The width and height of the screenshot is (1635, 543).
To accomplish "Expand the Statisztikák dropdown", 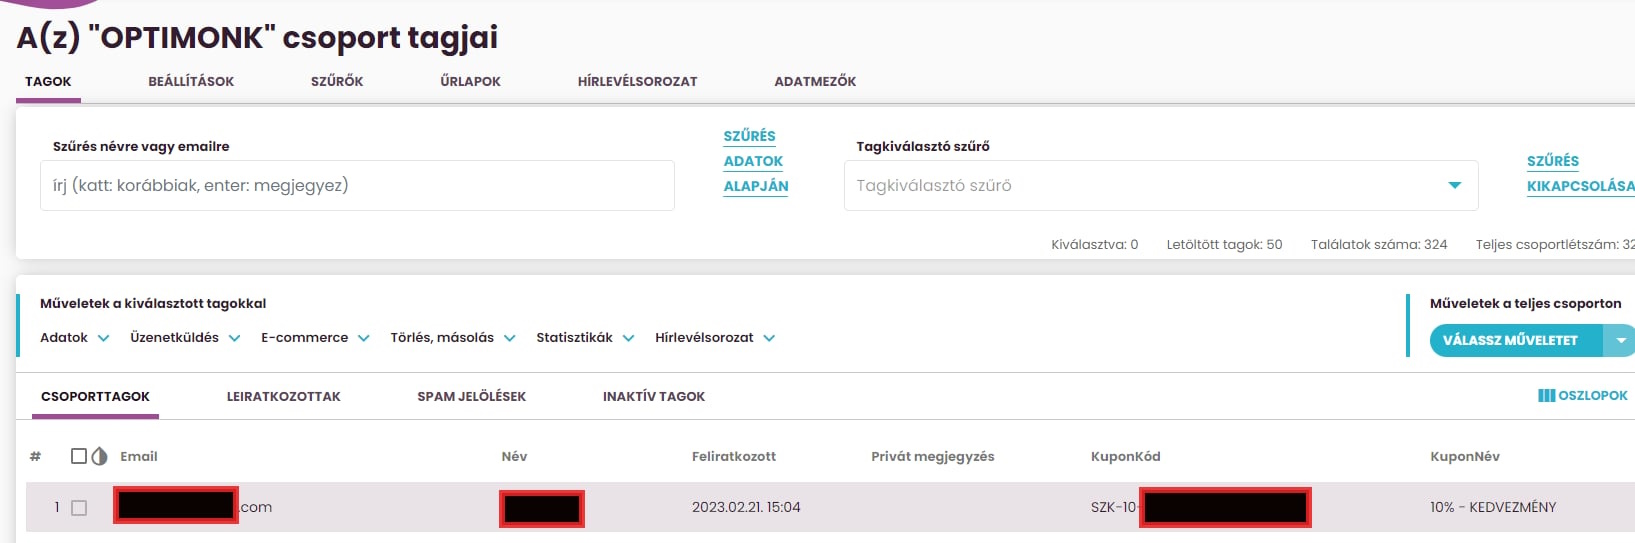I will pos(585,338).
